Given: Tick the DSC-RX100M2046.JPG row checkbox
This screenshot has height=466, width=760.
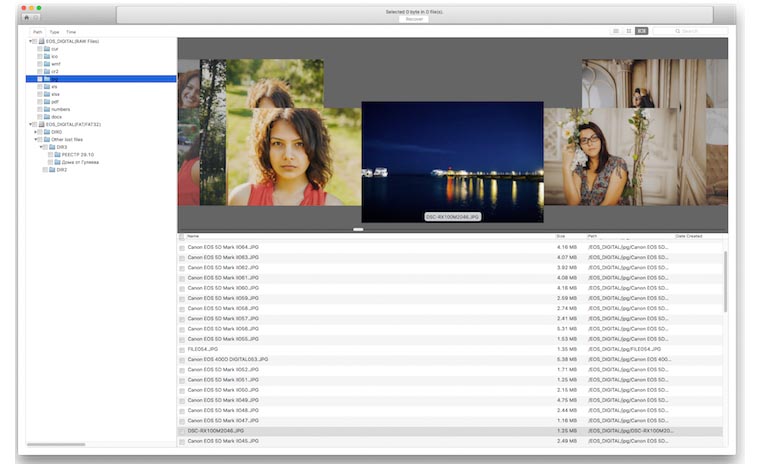Looking at the screenshot, I should click(182, 432).
